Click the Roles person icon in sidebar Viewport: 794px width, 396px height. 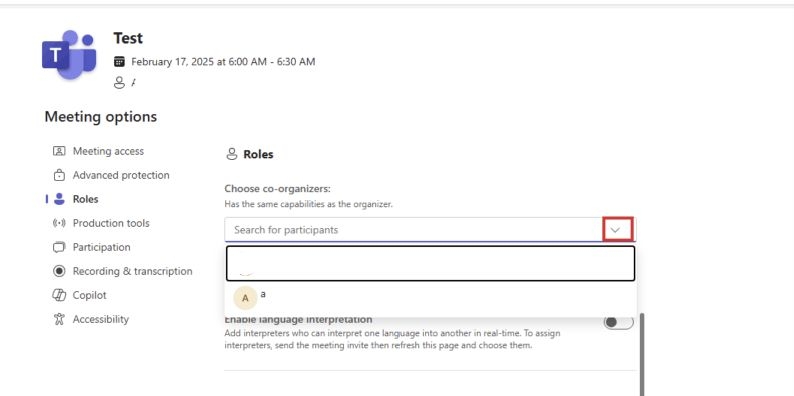[x=59, y=199]
